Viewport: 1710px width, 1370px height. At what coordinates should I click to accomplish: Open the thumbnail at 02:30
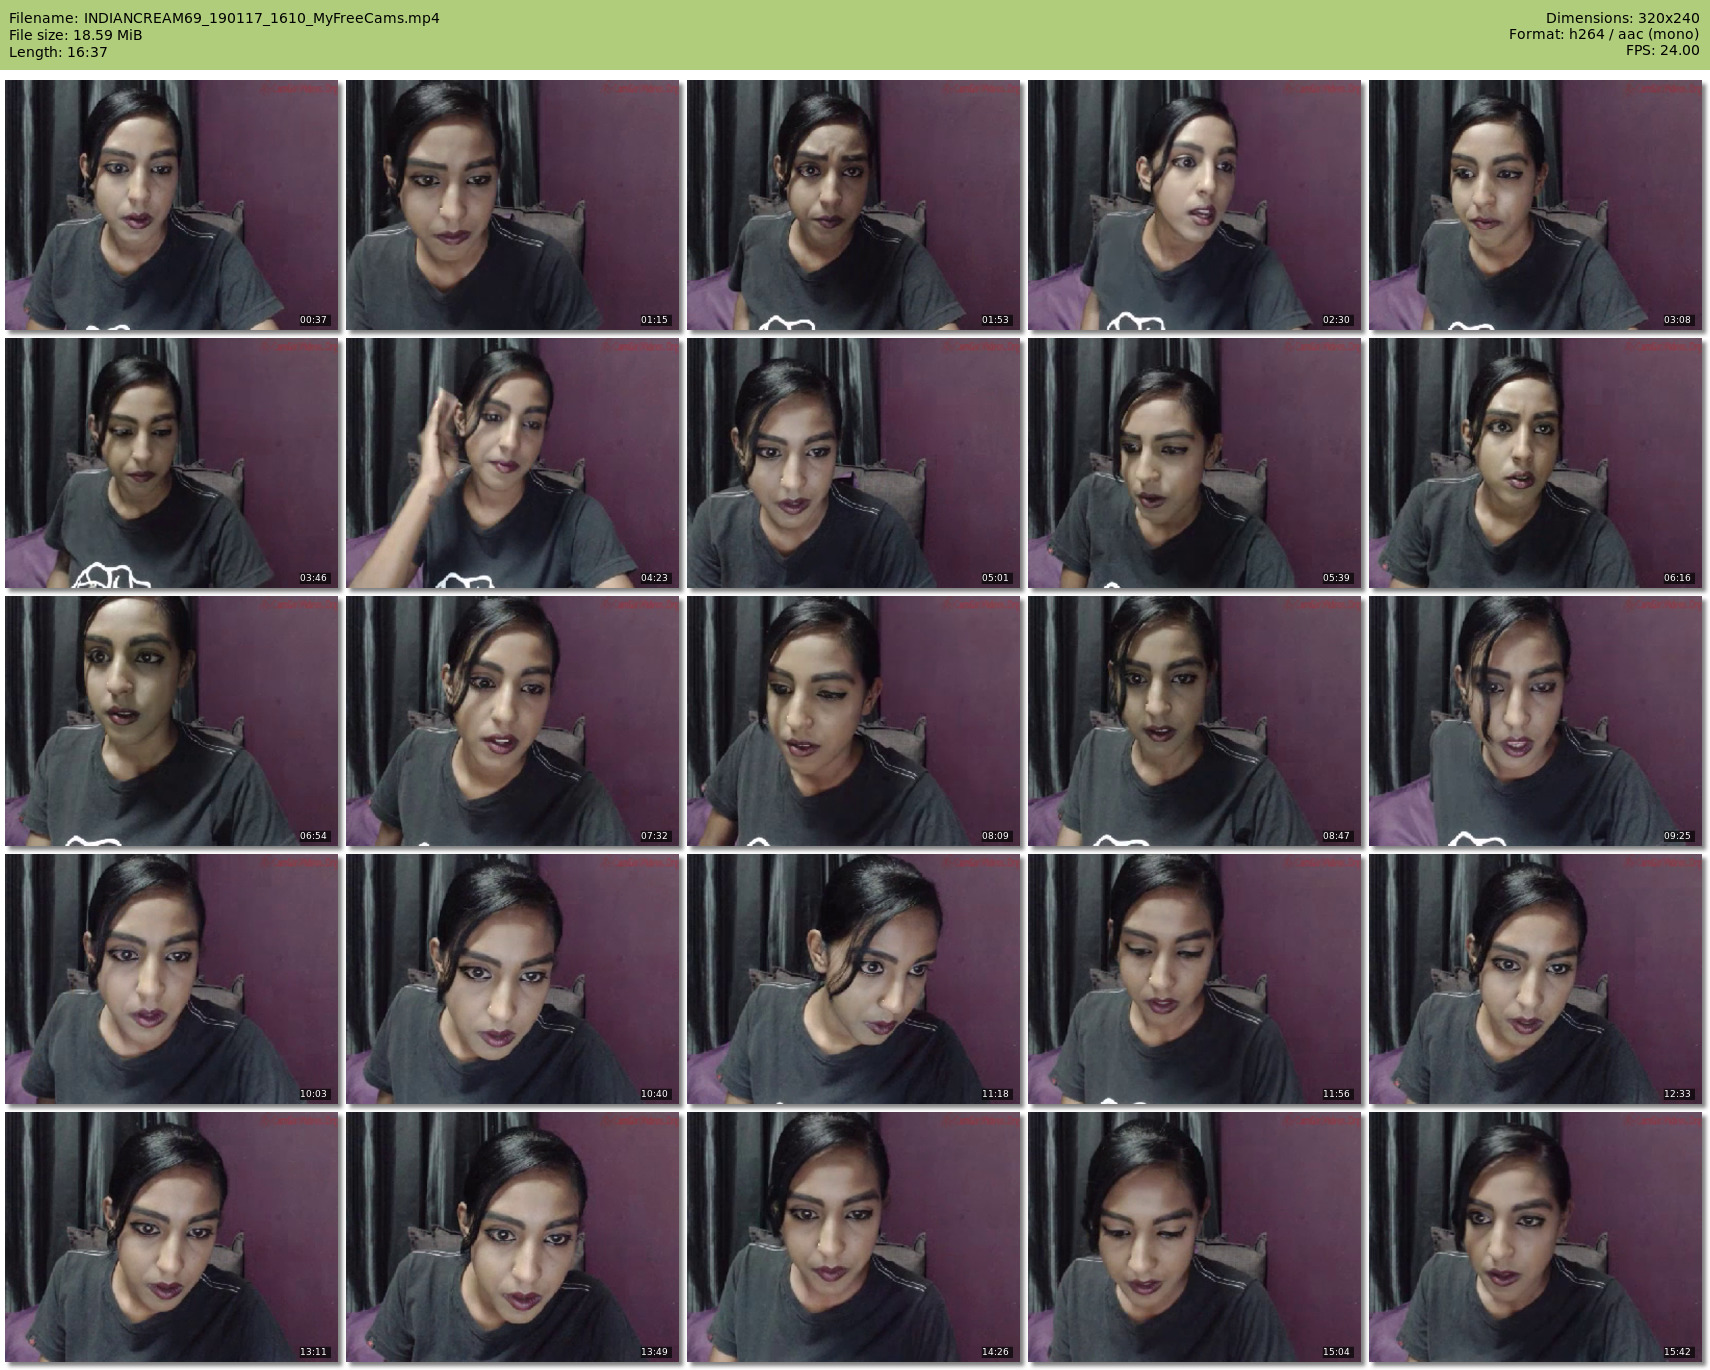click(x=1194, y=205)
